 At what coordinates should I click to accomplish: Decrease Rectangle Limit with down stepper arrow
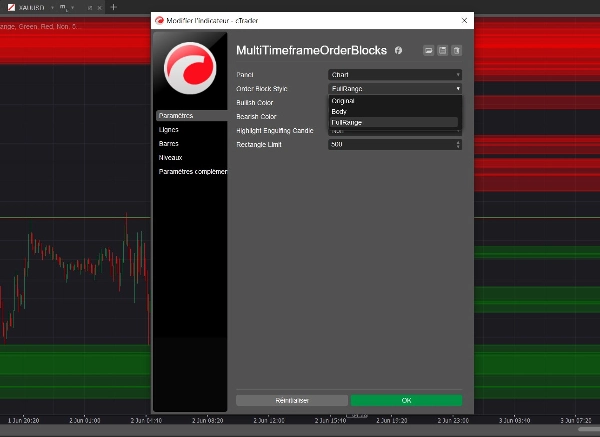(458, 147)
